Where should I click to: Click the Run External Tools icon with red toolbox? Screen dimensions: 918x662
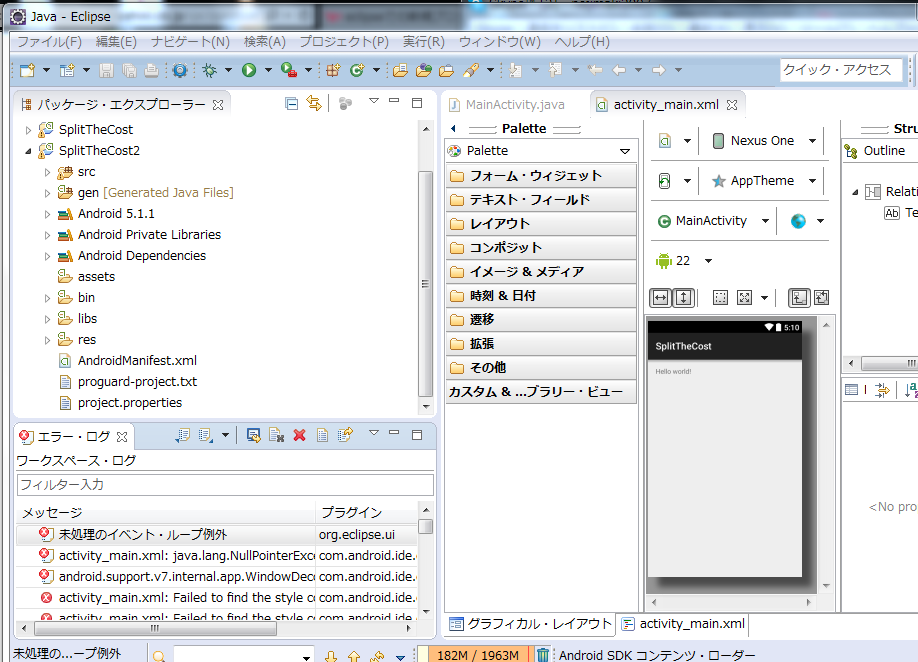(x=289, y=70)
